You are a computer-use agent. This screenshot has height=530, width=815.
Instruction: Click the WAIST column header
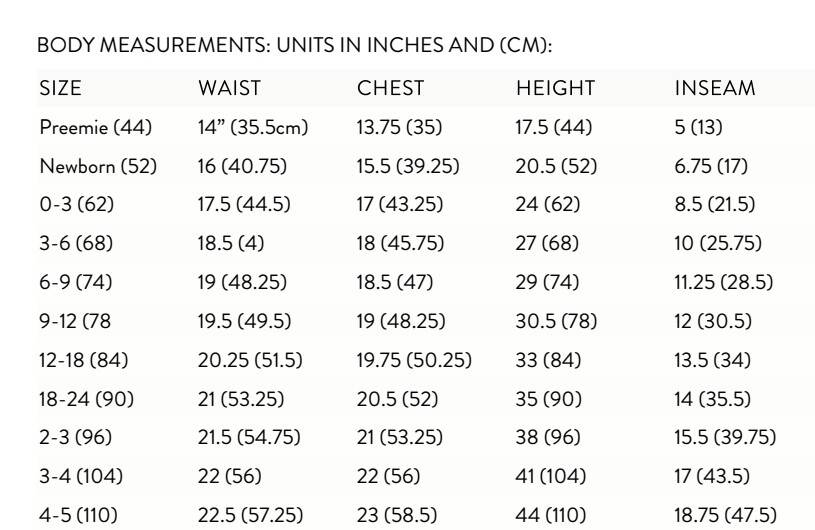pyautogui.click(x=229, y=88)
